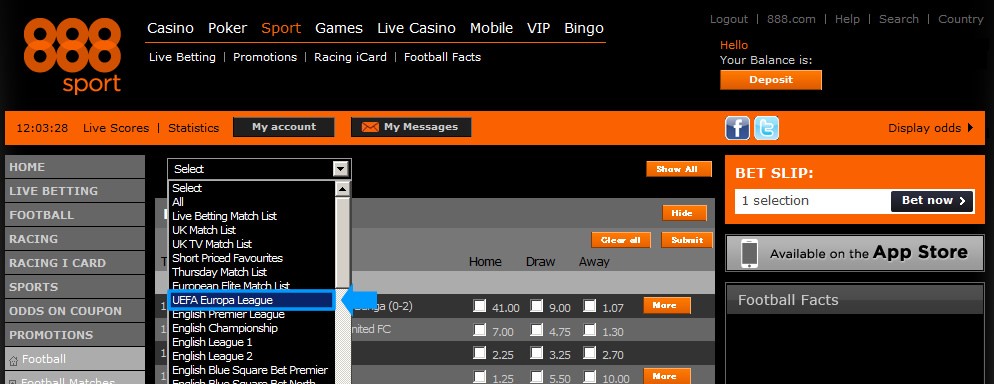Screen dimensions: 994x384
Task: Open Live Scores link
Action: [116, 128]
